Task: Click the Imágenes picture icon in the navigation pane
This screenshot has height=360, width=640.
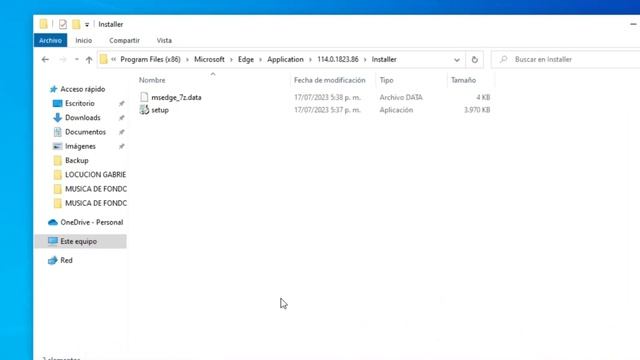Action: coord(57,146)
